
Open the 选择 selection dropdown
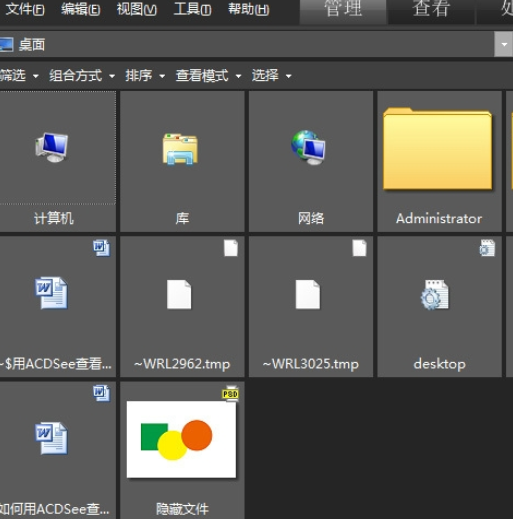272,76
